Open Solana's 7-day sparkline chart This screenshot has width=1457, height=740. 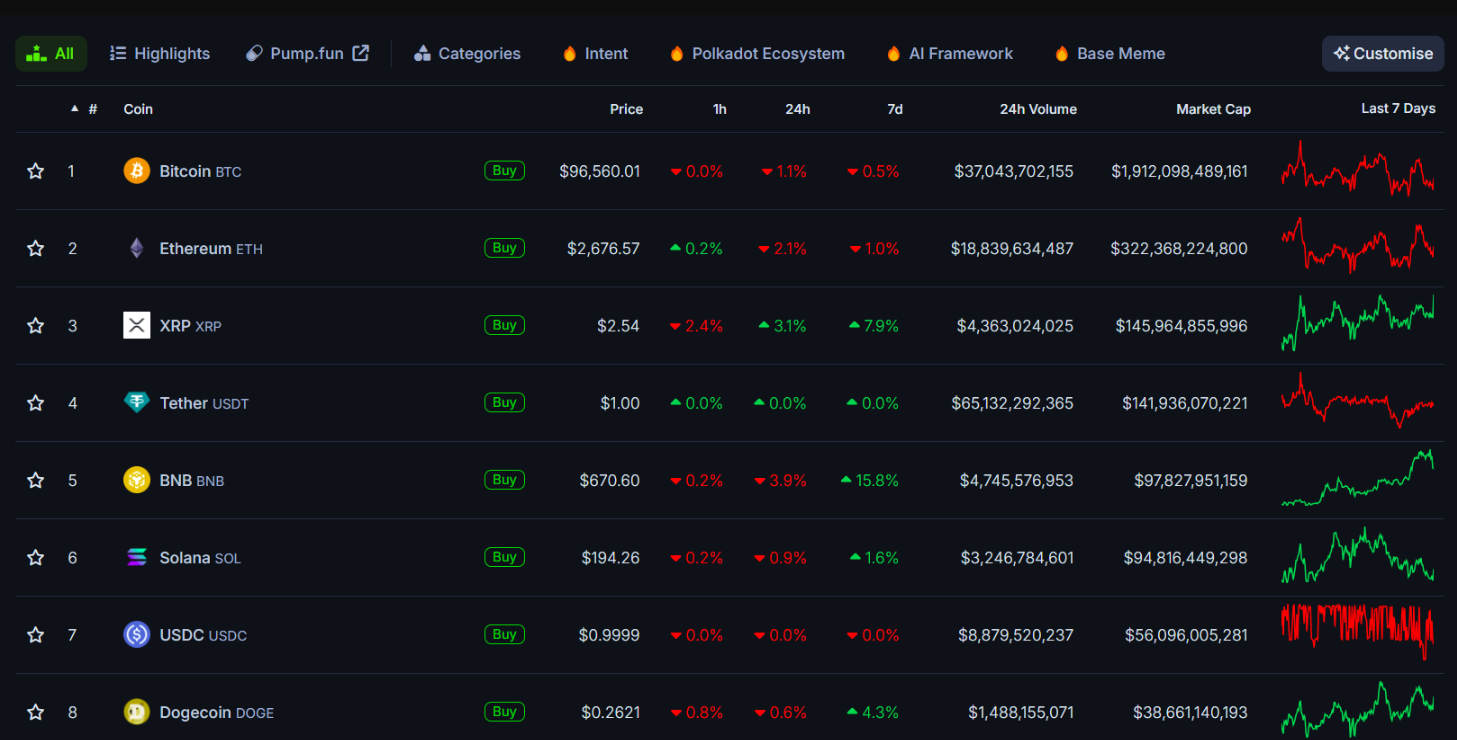point(1358,555)
